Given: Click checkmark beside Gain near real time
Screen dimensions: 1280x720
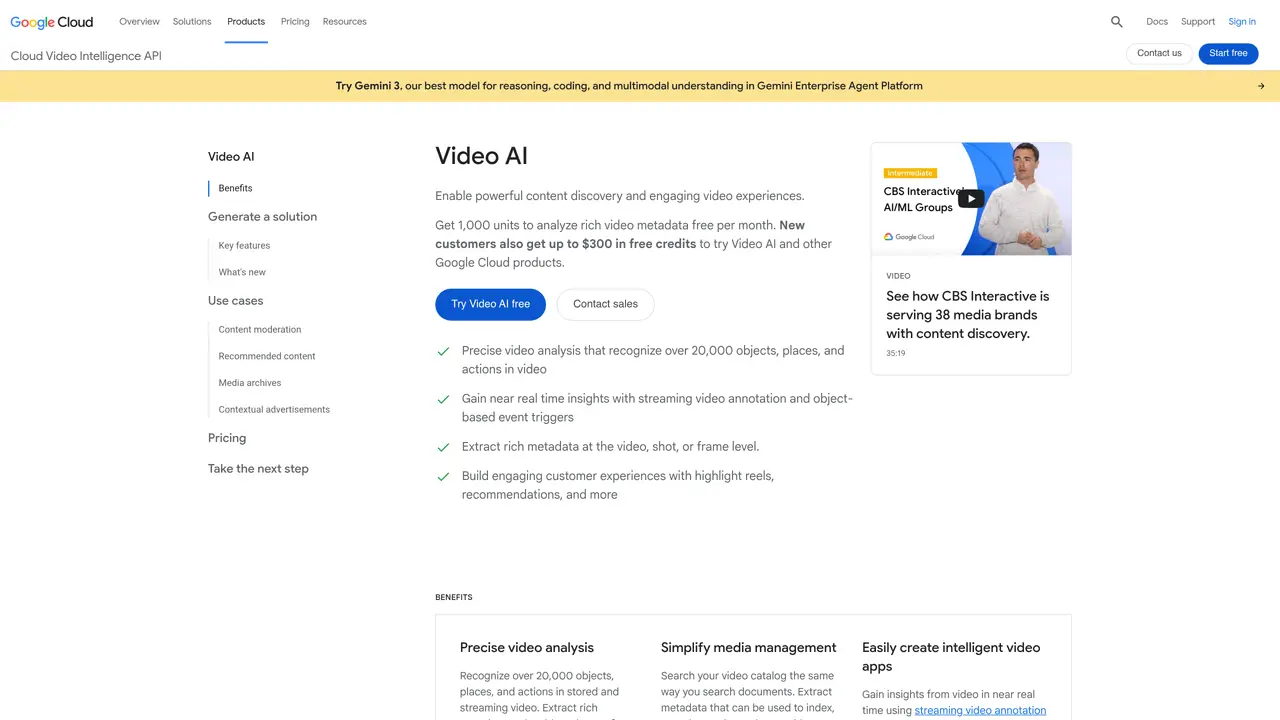Looking at the screenshot, I should tap(443, 399).
